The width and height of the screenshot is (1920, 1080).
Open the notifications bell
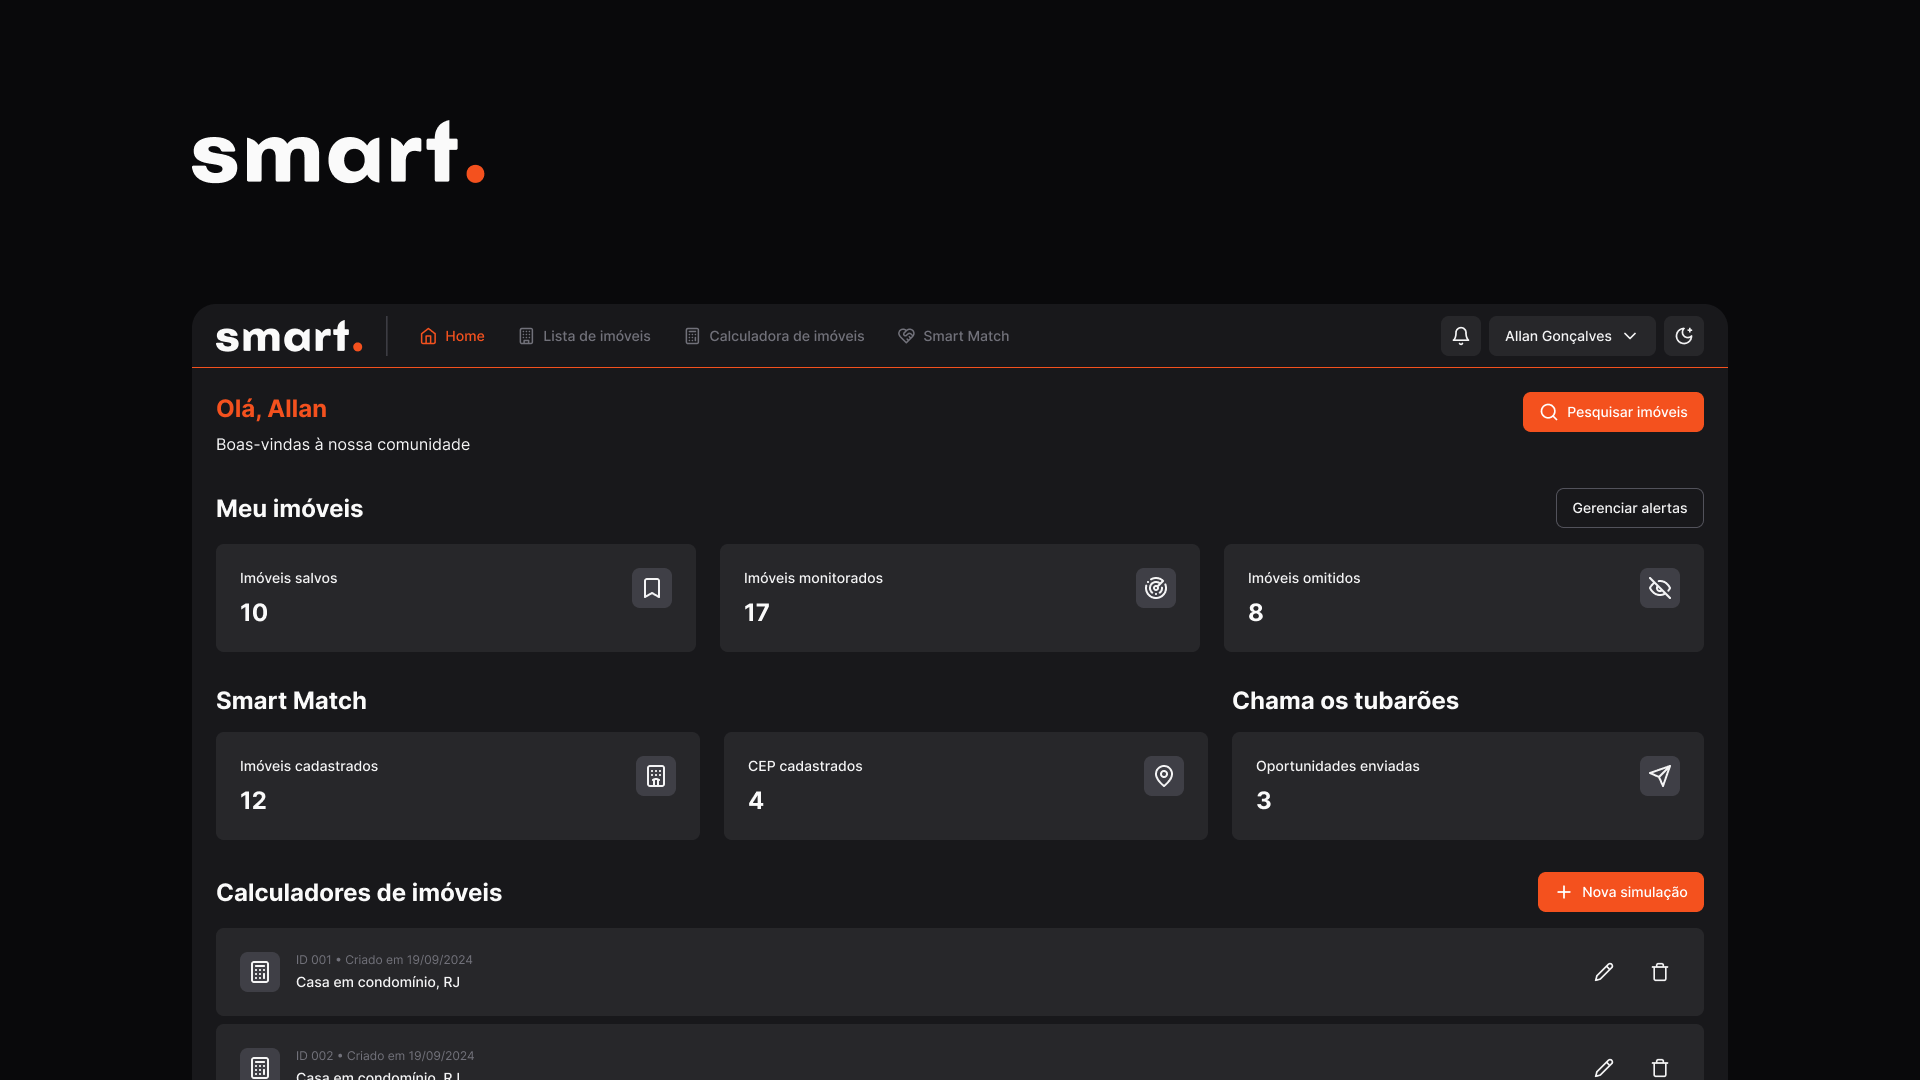coord(1460,336)
